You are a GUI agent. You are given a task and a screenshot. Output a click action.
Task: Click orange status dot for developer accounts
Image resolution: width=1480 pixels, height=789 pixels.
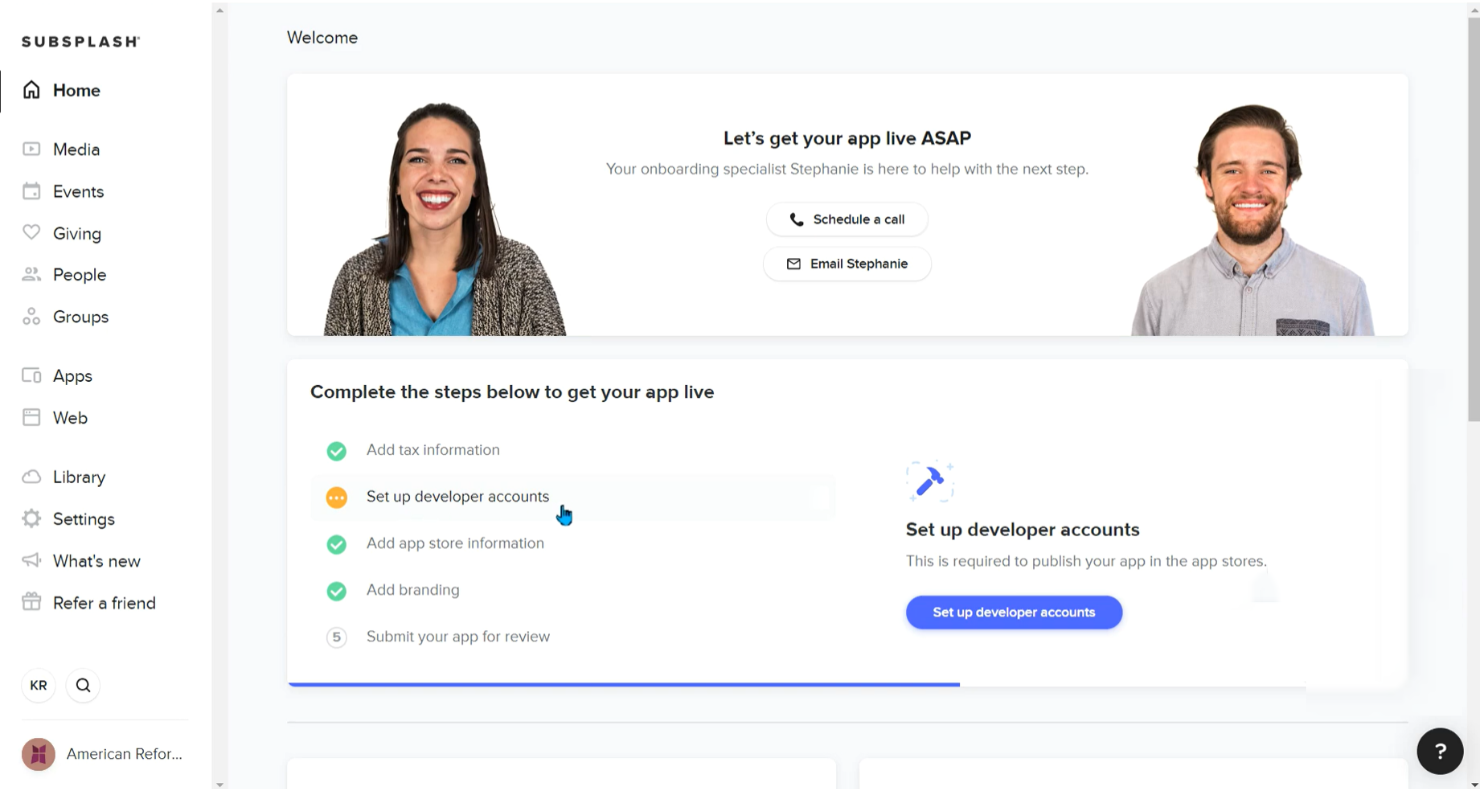tap(337, 497)
